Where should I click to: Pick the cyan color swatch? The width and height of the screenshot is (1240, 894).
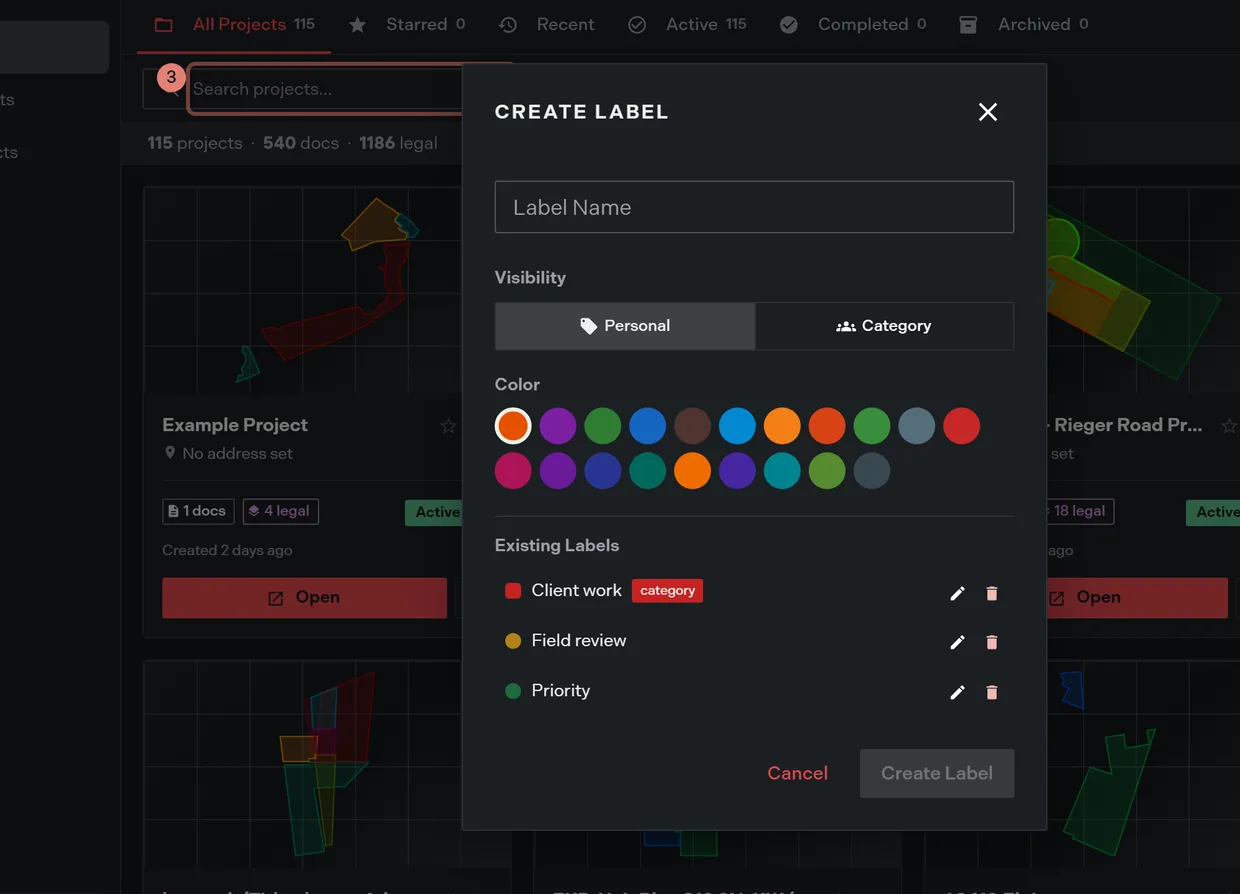click(x=782, y=471)
